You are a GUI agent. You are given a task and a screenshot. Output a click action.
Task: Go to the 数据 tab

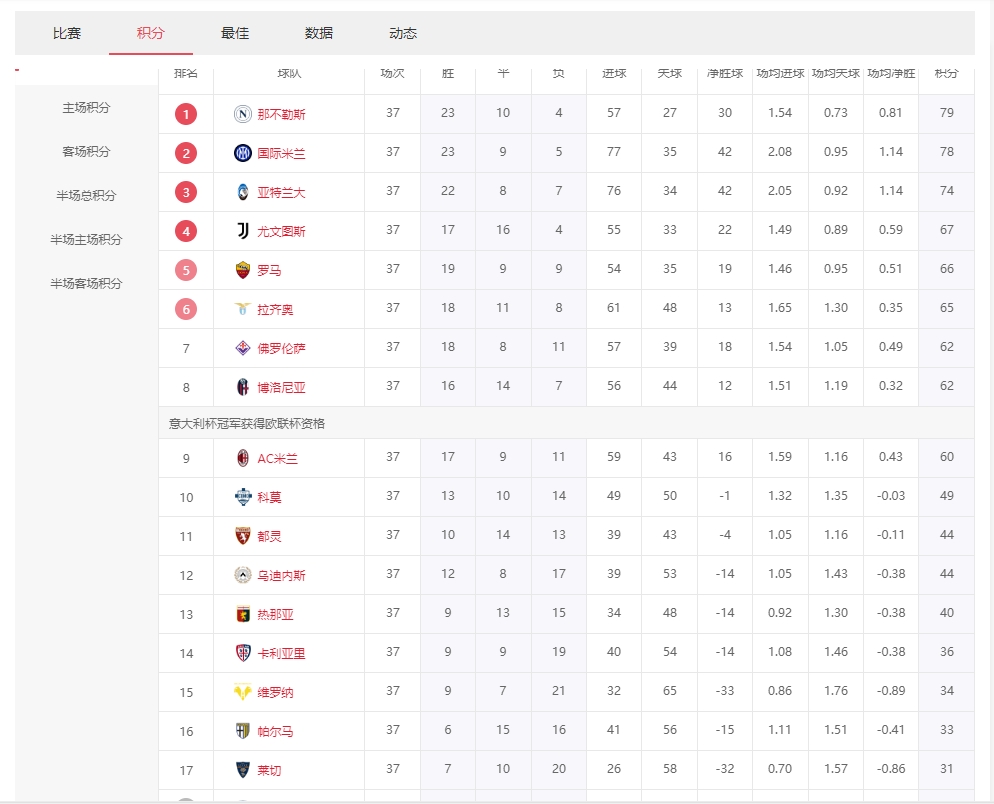[x=319, y=33]
